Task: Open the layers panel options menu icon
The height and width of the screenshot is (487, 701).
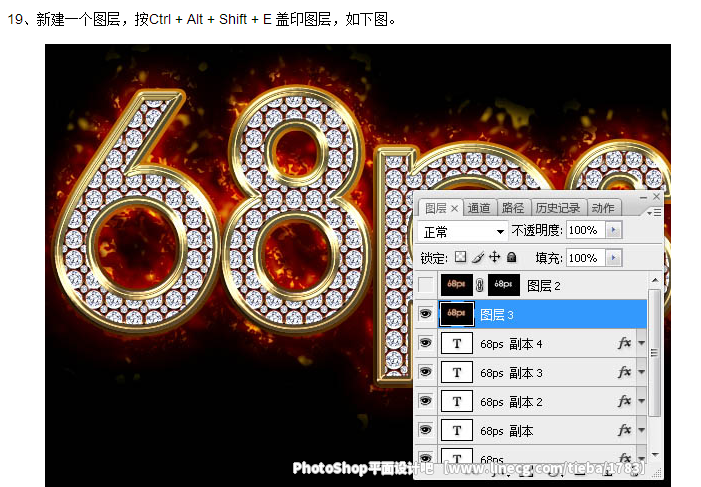Action: pyautogui.click(x=654, y=210)
